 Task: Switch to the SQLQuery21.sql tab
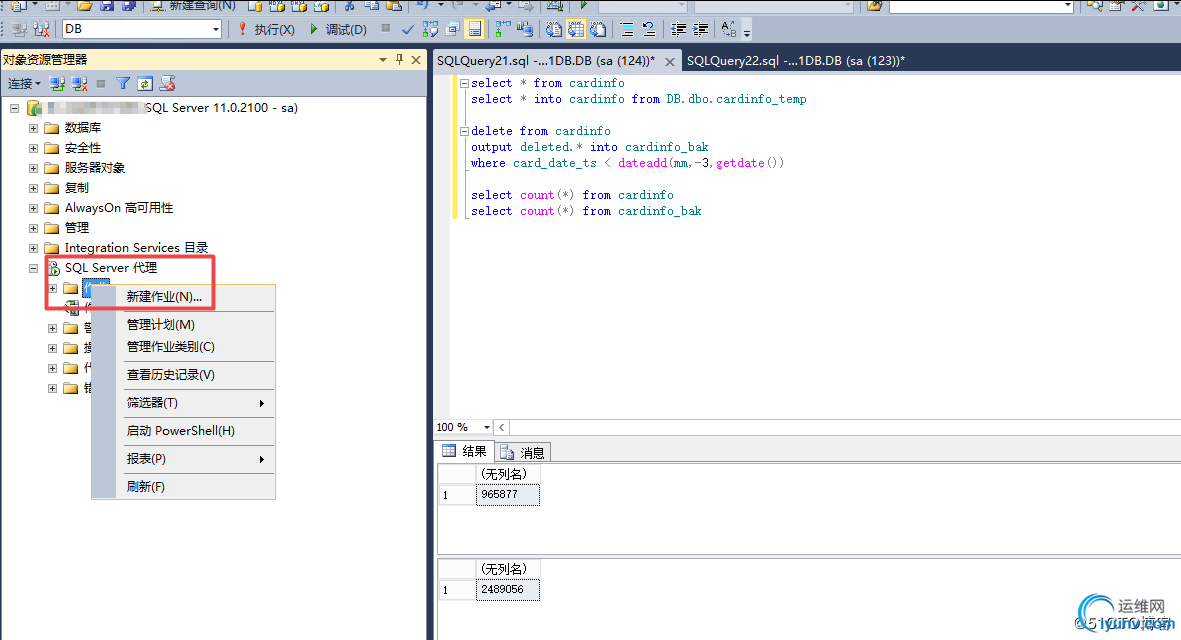pos(546,61)
